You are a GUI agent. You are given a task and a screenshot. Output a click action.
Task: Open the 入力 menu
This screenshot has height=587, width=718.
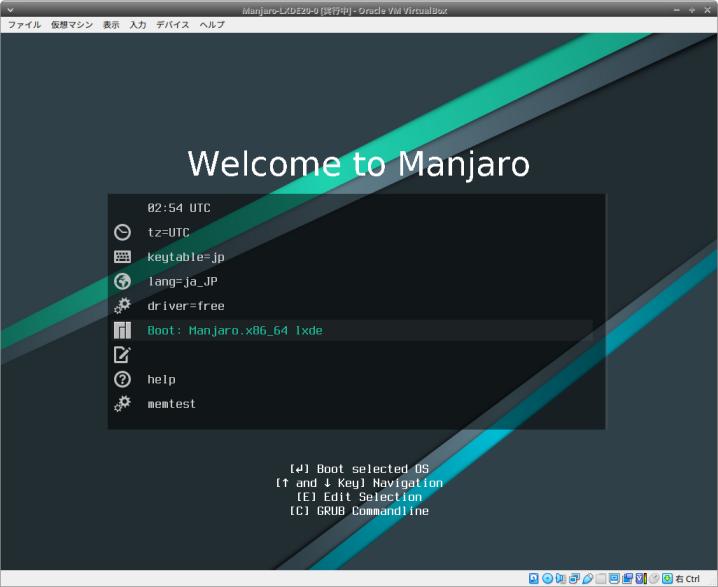point(137,25)
